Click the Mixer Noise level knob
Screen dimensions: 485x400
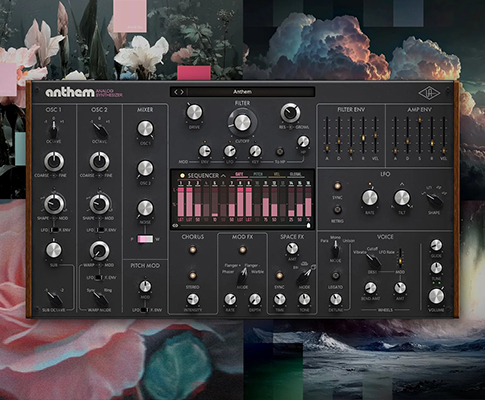145,208
